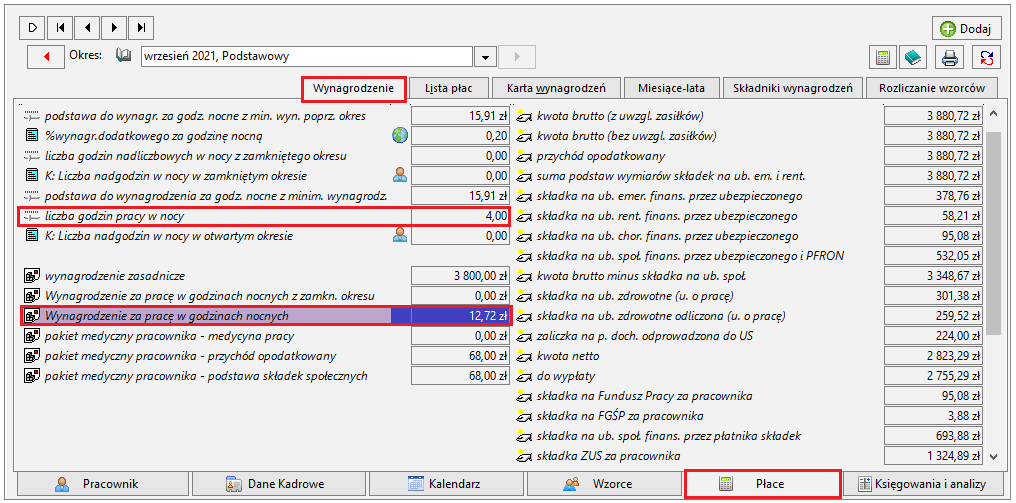Click the liczba godzin pracy w nocy value
The height and width of the screenshot is (503, 1016).
460,216
